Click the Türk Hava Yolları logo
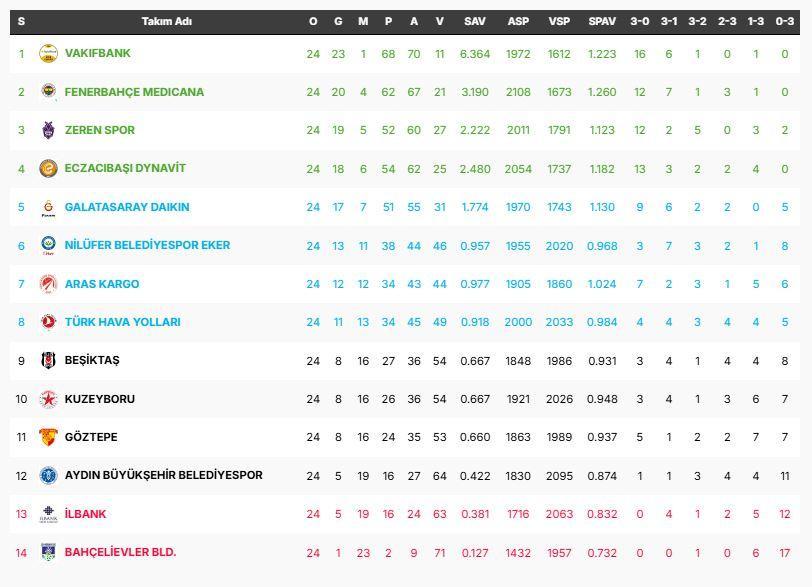The image size is (812, 587). click(48, 322)
